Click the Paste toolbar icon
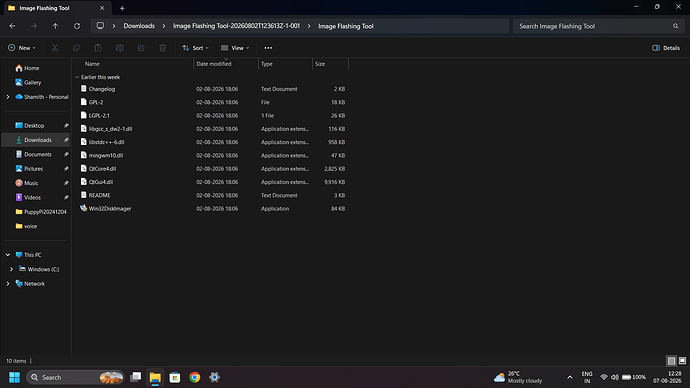 (x=98, y=48)
